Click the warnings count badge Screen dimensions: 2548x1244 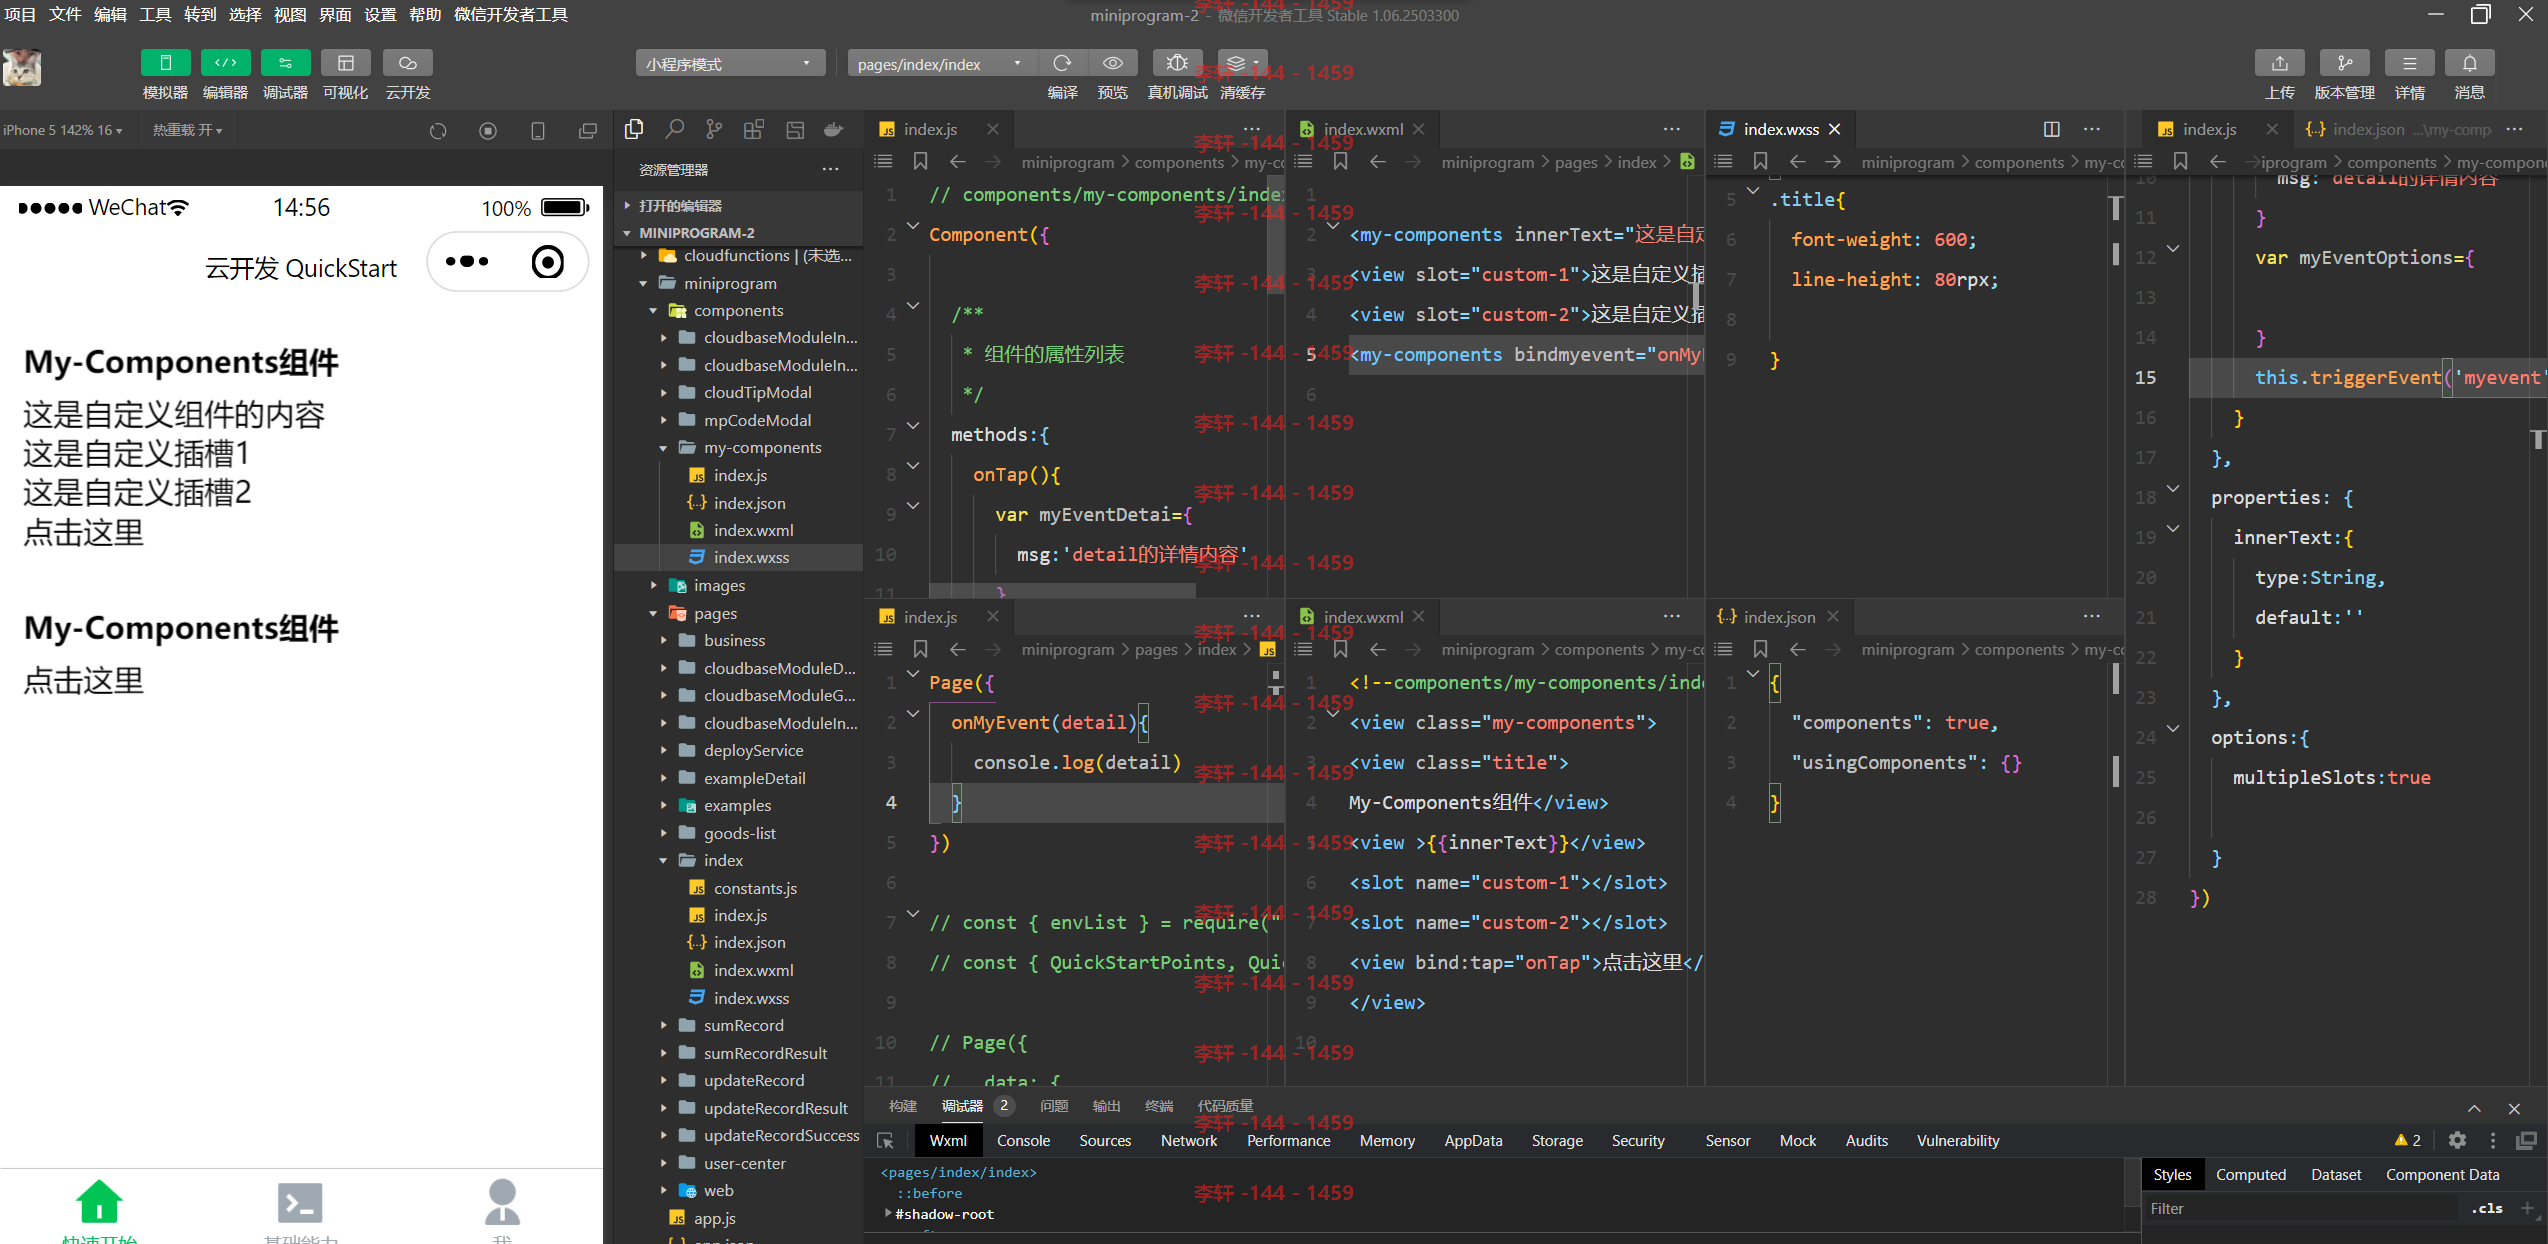[x=2407, y=1140]
